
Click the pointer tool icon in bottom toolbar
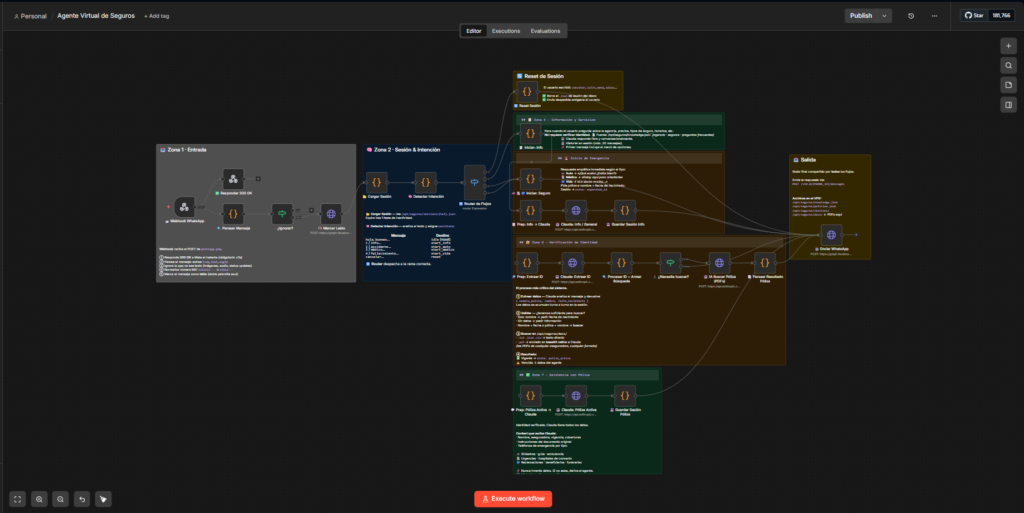(x=103, y=498)
